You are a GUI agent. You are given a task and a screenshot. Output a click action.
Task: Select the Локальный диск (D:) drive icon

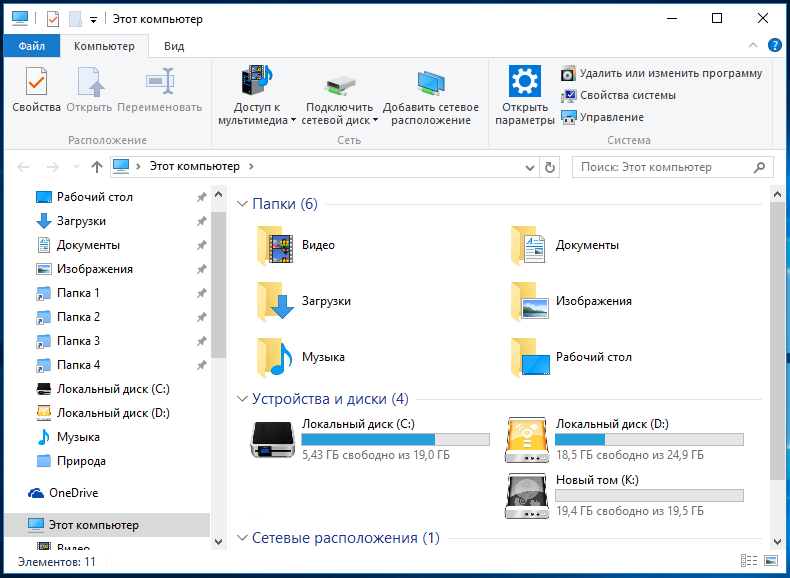(x=526, y=439)
